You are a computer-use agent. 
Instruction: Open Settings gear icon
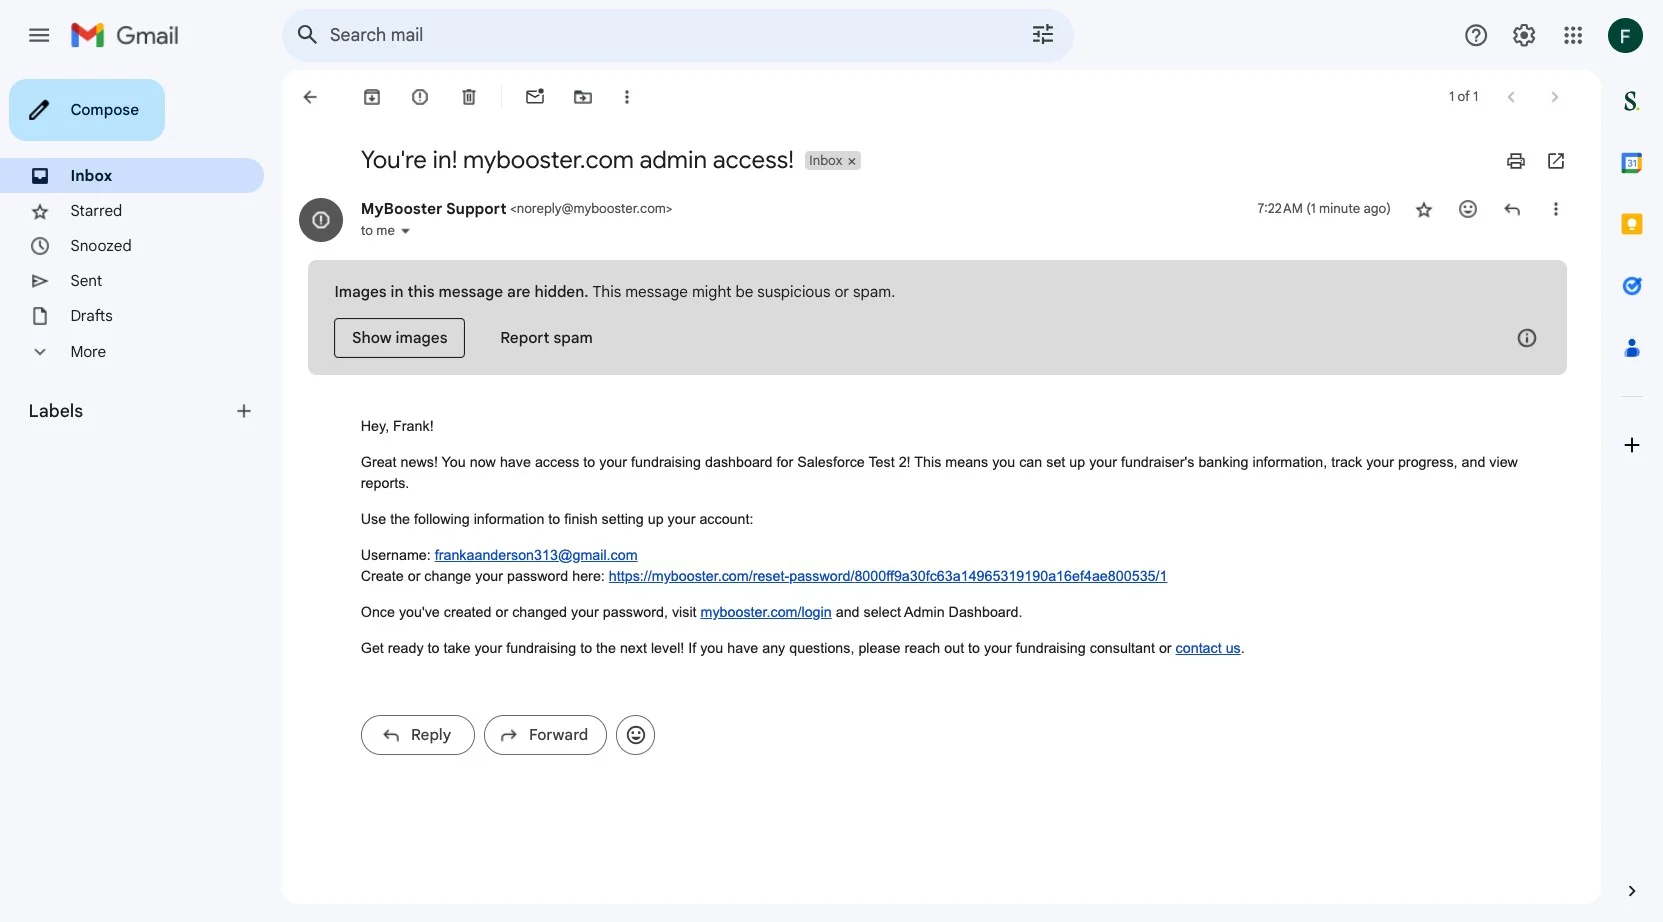(x=1524, y=36)
